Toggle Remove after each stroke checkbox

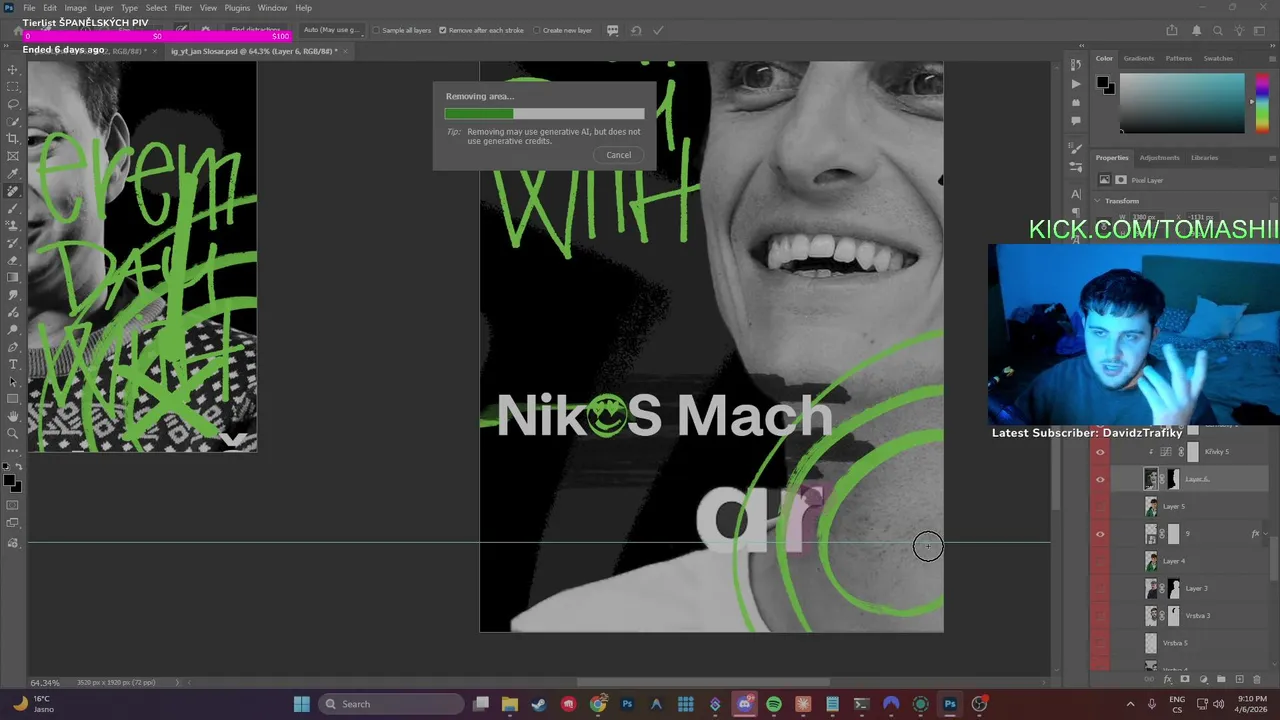[x=443, y=30]
